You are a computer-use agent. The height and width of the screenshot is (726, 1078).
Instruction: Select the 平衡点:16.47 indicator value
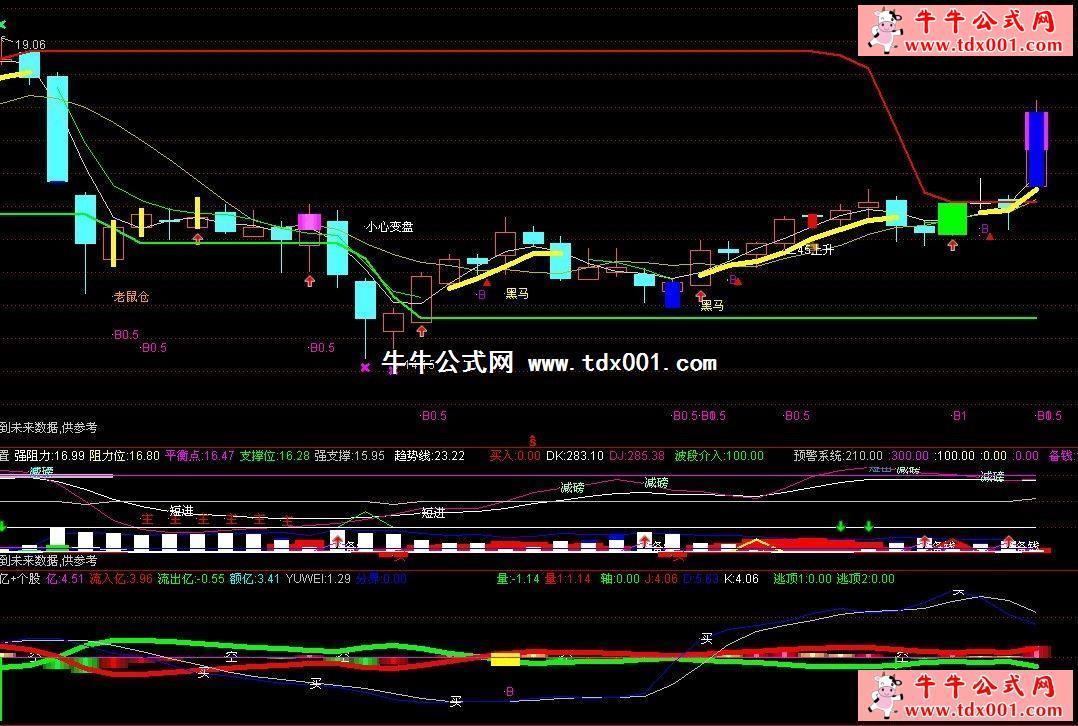tap(199, 456)
